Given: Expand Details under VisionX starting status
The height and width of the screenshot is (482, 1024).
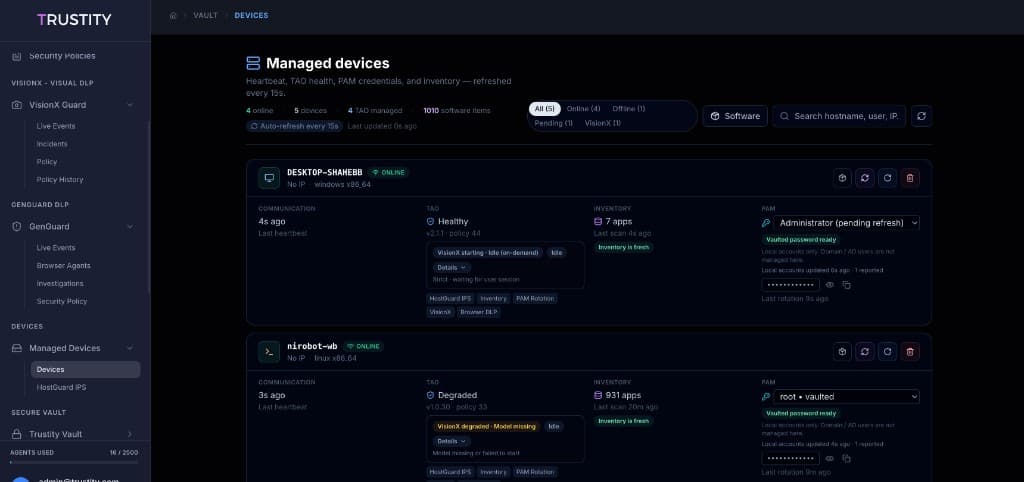Looking at the screenshot, I should click(x=451, y=267).
